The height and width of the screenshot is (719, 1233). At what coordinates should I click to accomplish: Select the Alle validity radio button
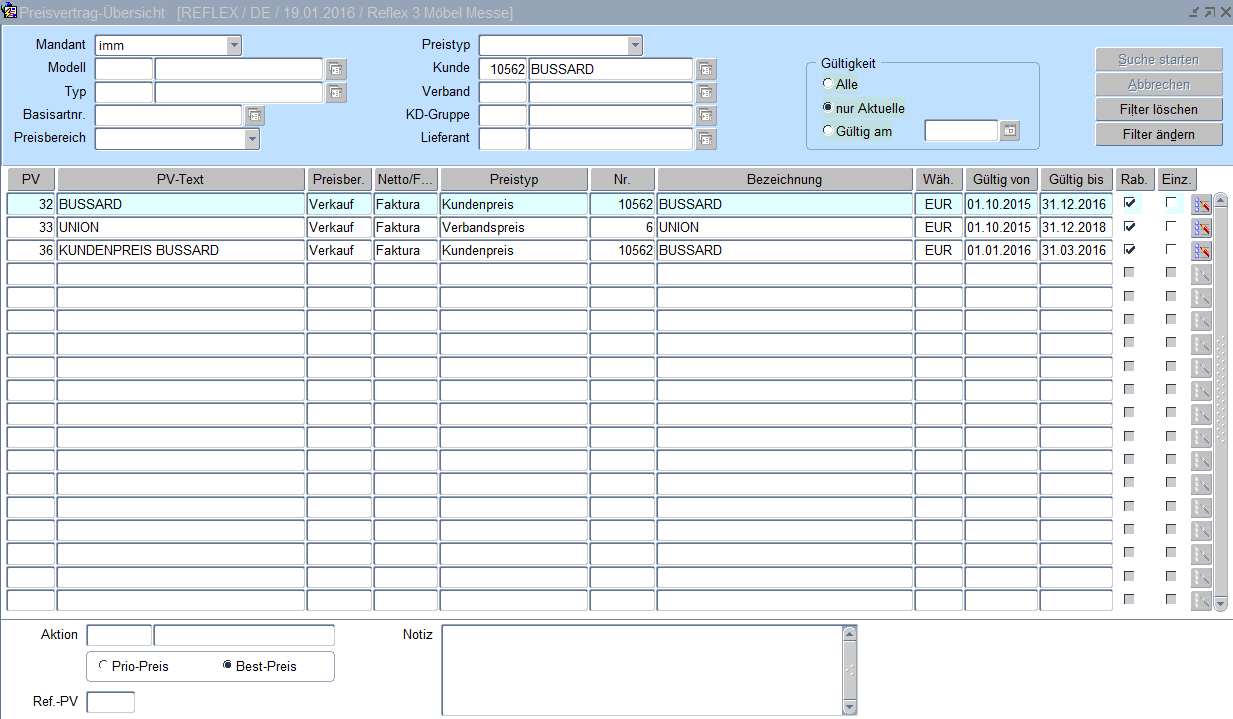point(827,84)
